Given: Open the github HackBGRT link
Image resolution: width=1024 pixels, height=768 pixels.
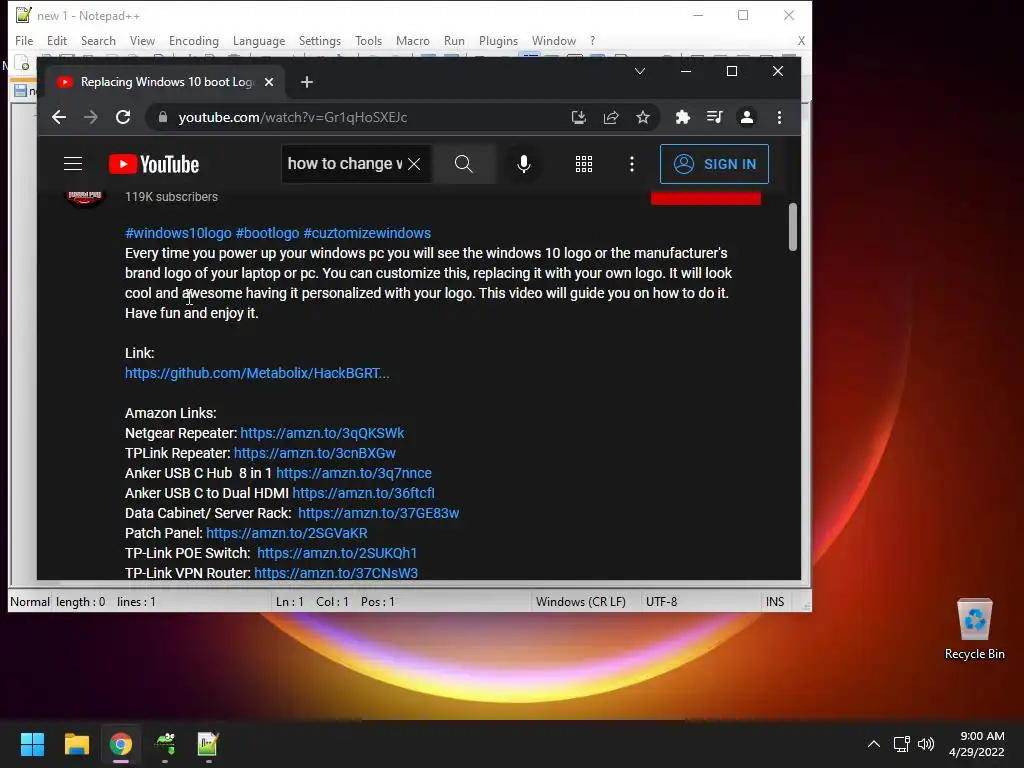Looking at the screenshot, I should point(257,373).
